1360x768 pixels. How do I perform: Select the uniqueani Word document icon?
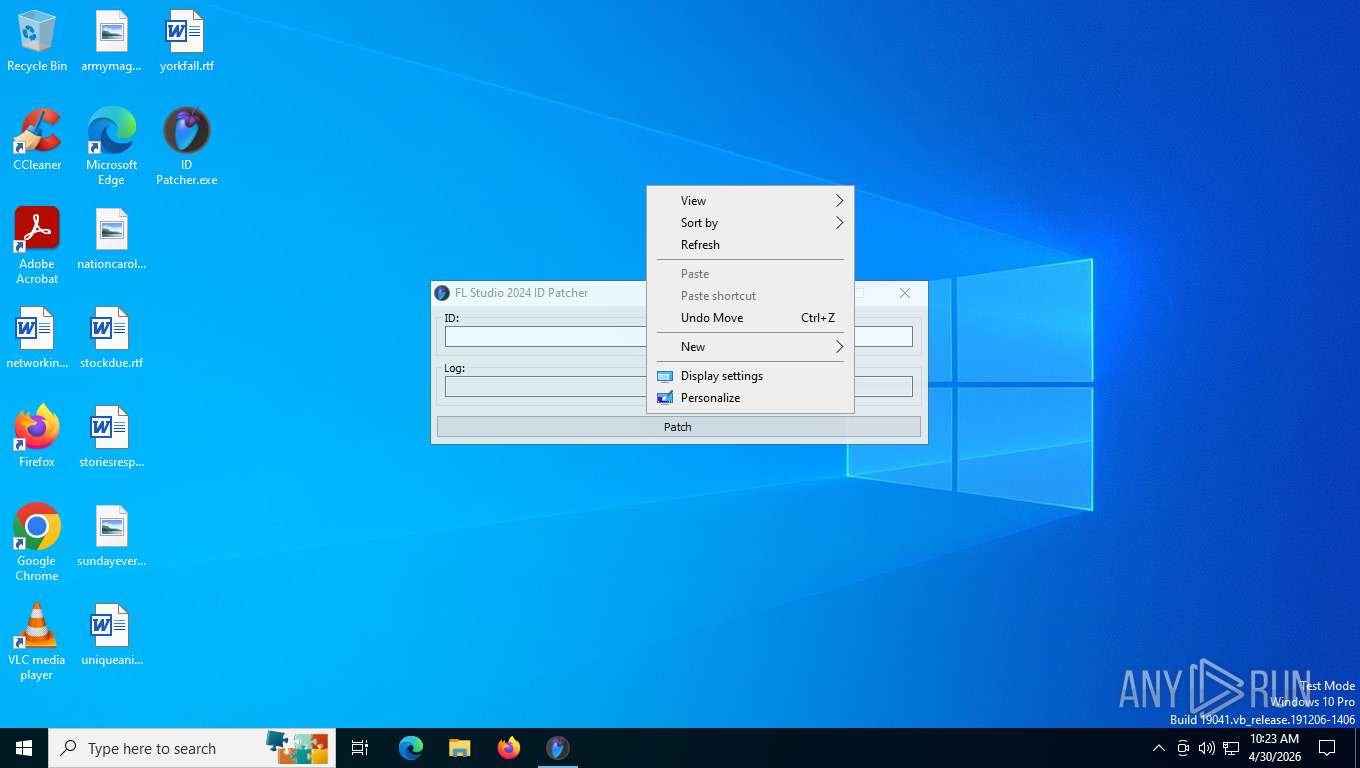coord(111,635)
